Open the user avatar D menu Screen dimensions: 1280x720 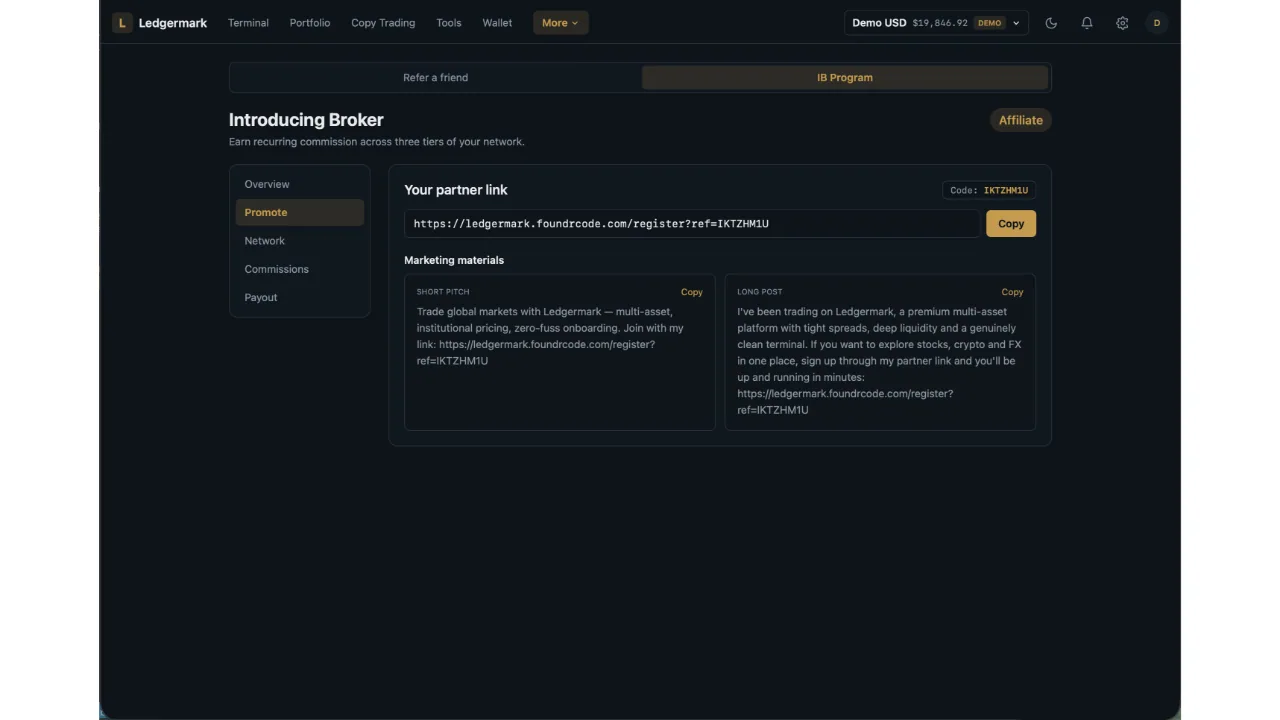point(1157,23)
